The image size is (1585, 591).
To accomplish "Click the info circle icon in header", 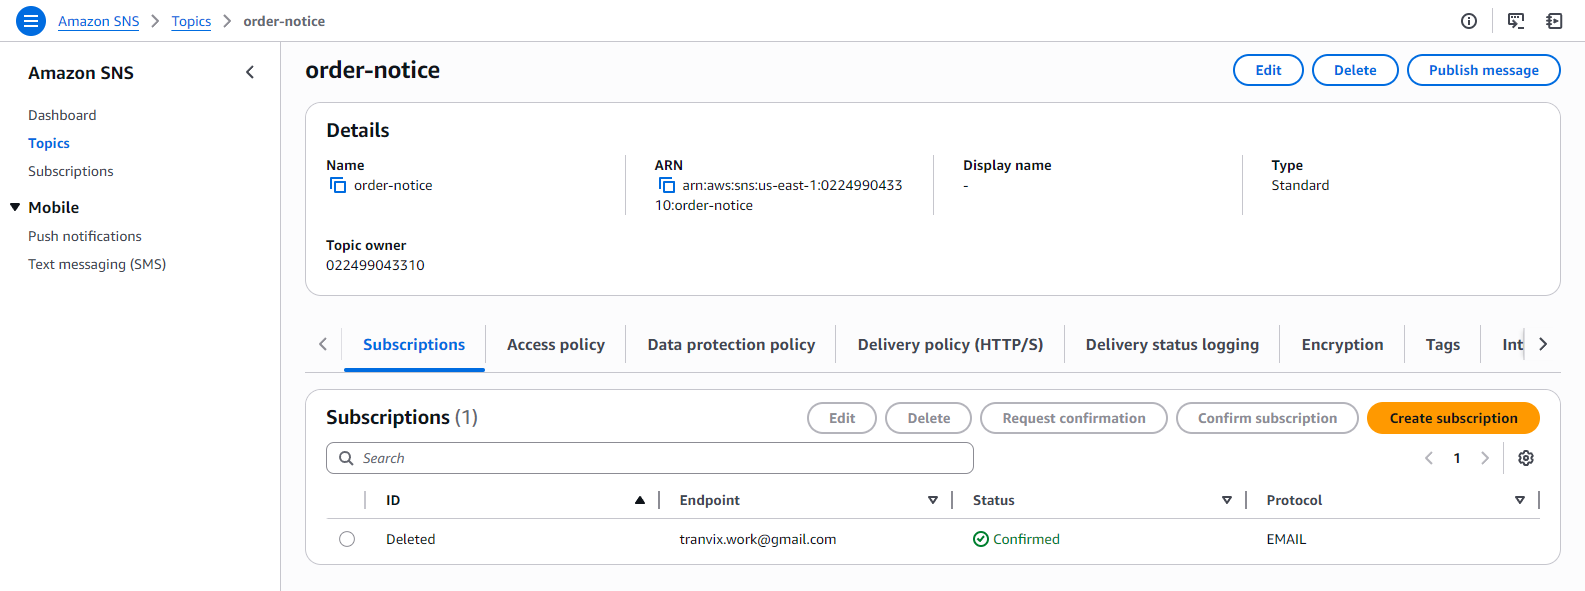I will pyautogui.click(x=1469, y=21).
